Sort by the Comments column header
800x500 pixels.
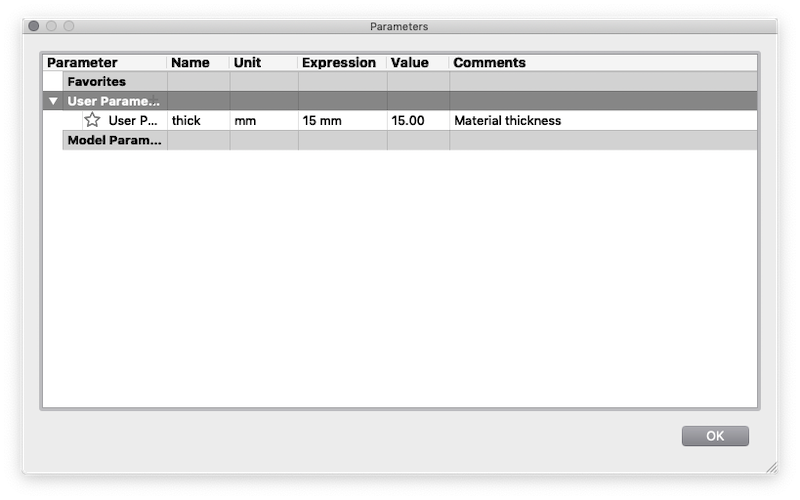coord(604,63)
